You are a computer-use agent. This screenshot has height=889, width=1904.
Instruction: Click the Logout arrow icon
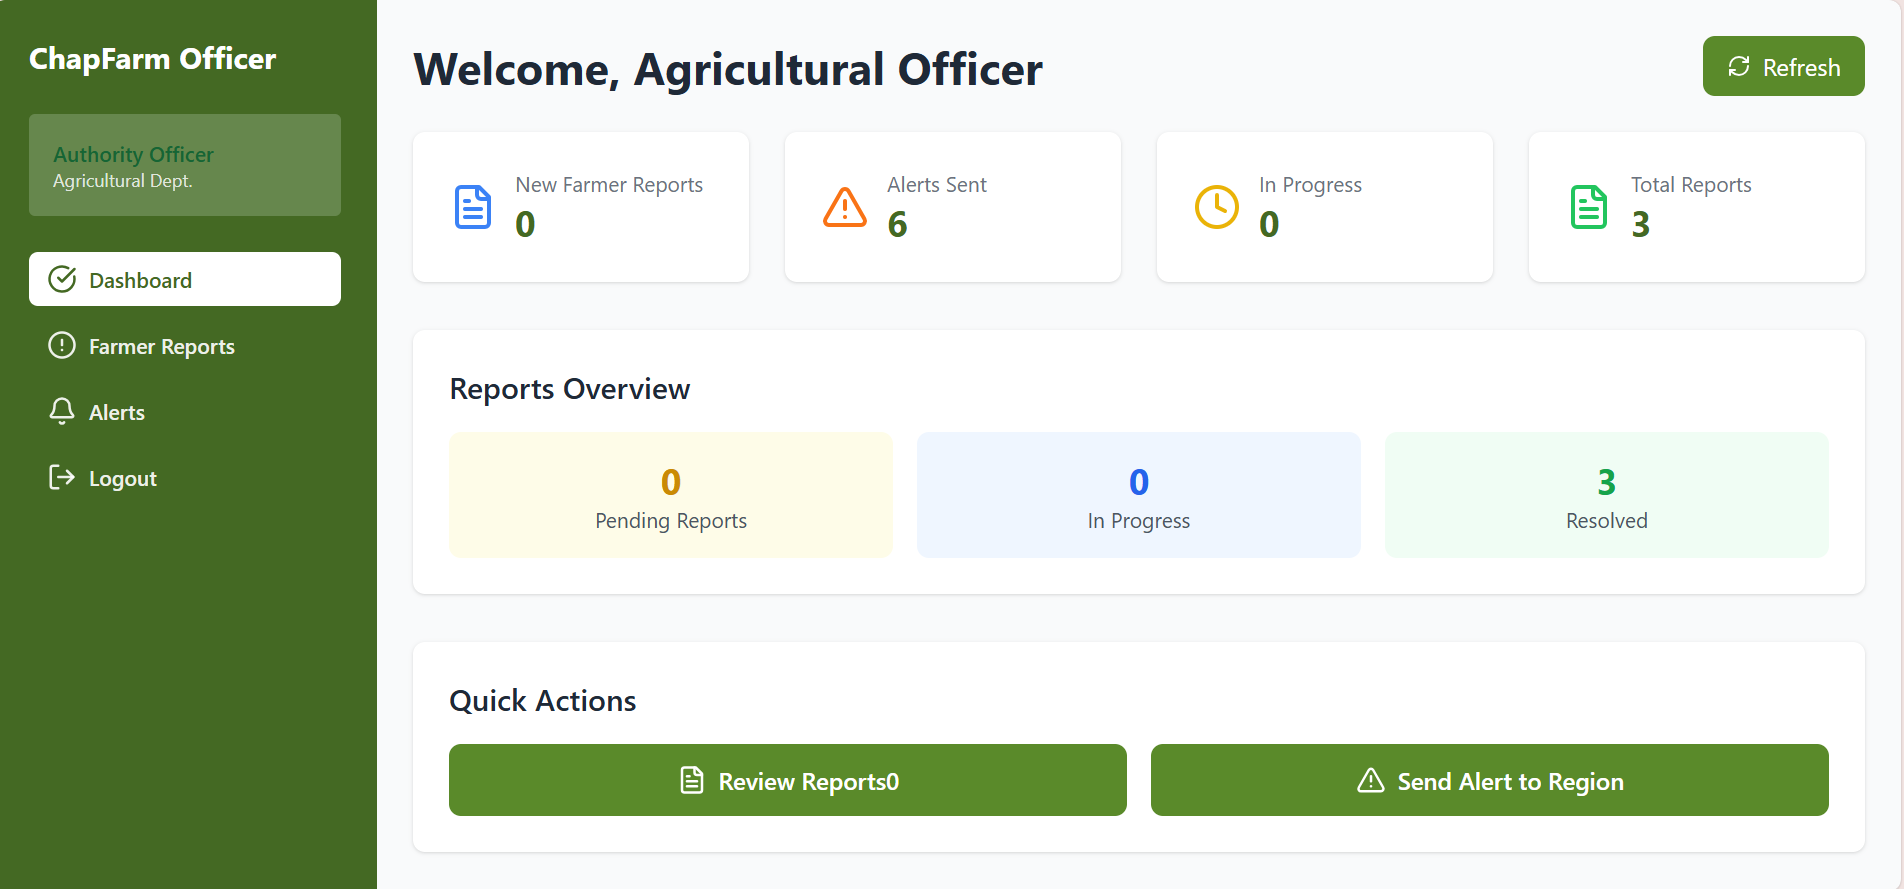coord(62,477)
